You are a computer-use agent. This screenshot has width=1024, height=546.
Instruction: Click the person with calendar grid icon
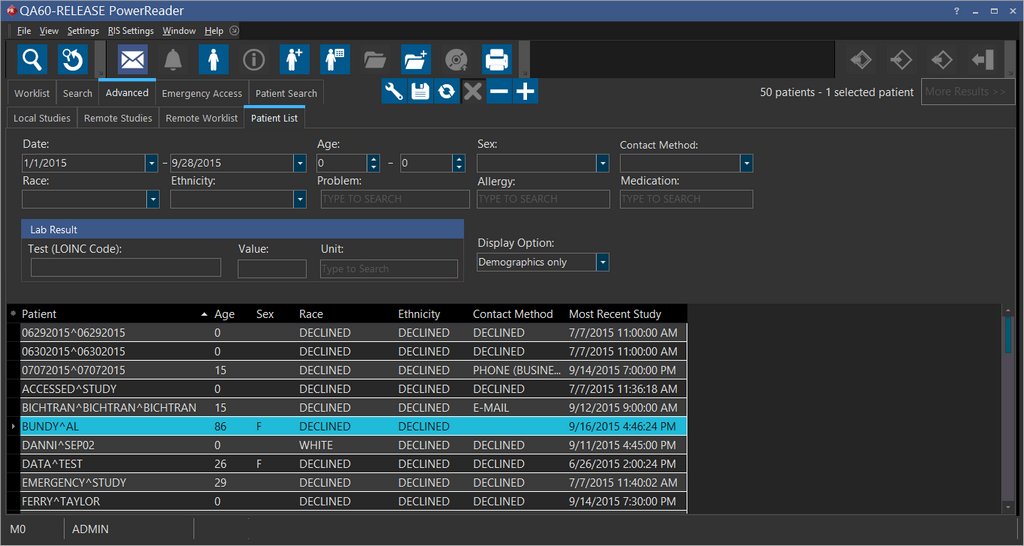pyautogui.click(x=335, y=59)
